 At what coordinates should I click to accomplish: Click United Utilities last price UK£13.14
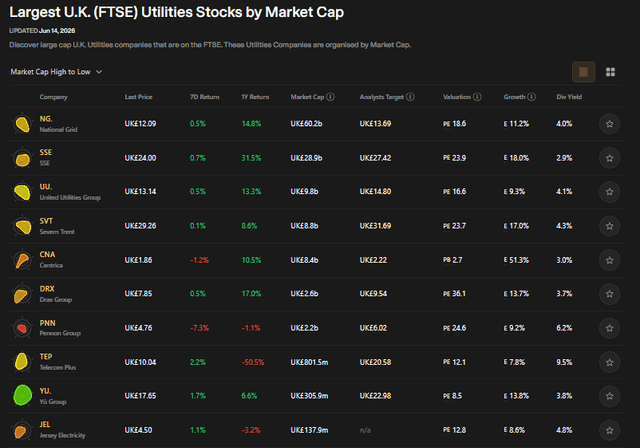tap(140, 192)
